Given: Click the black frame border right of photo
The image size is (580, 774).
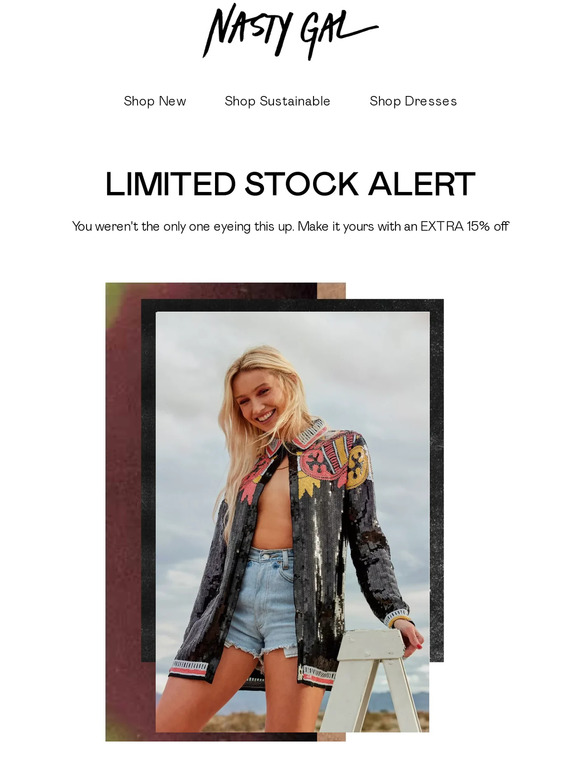Looking at the screenshot, I should 436,481.
